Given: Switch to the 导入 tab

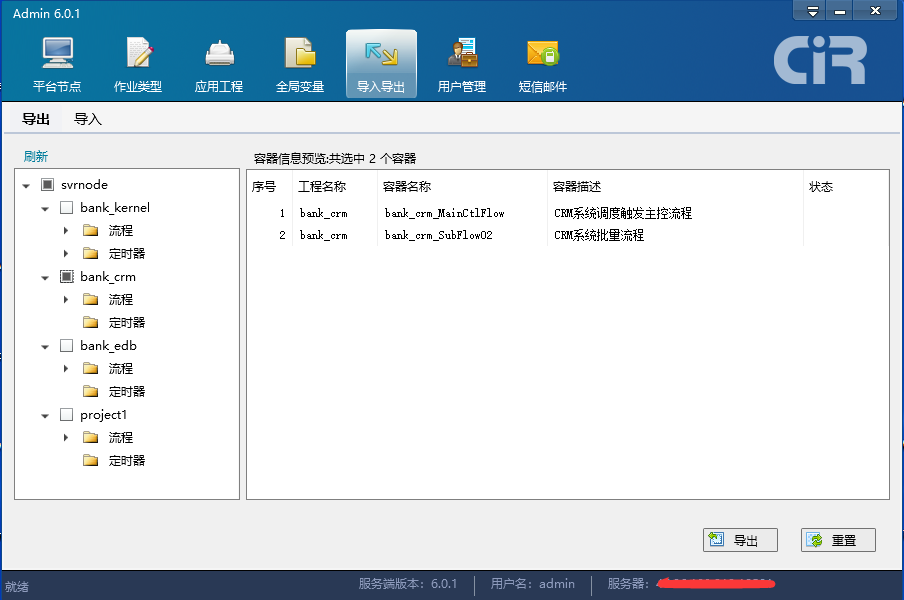Looking at the screenshot, I should [x=88, y=119].
